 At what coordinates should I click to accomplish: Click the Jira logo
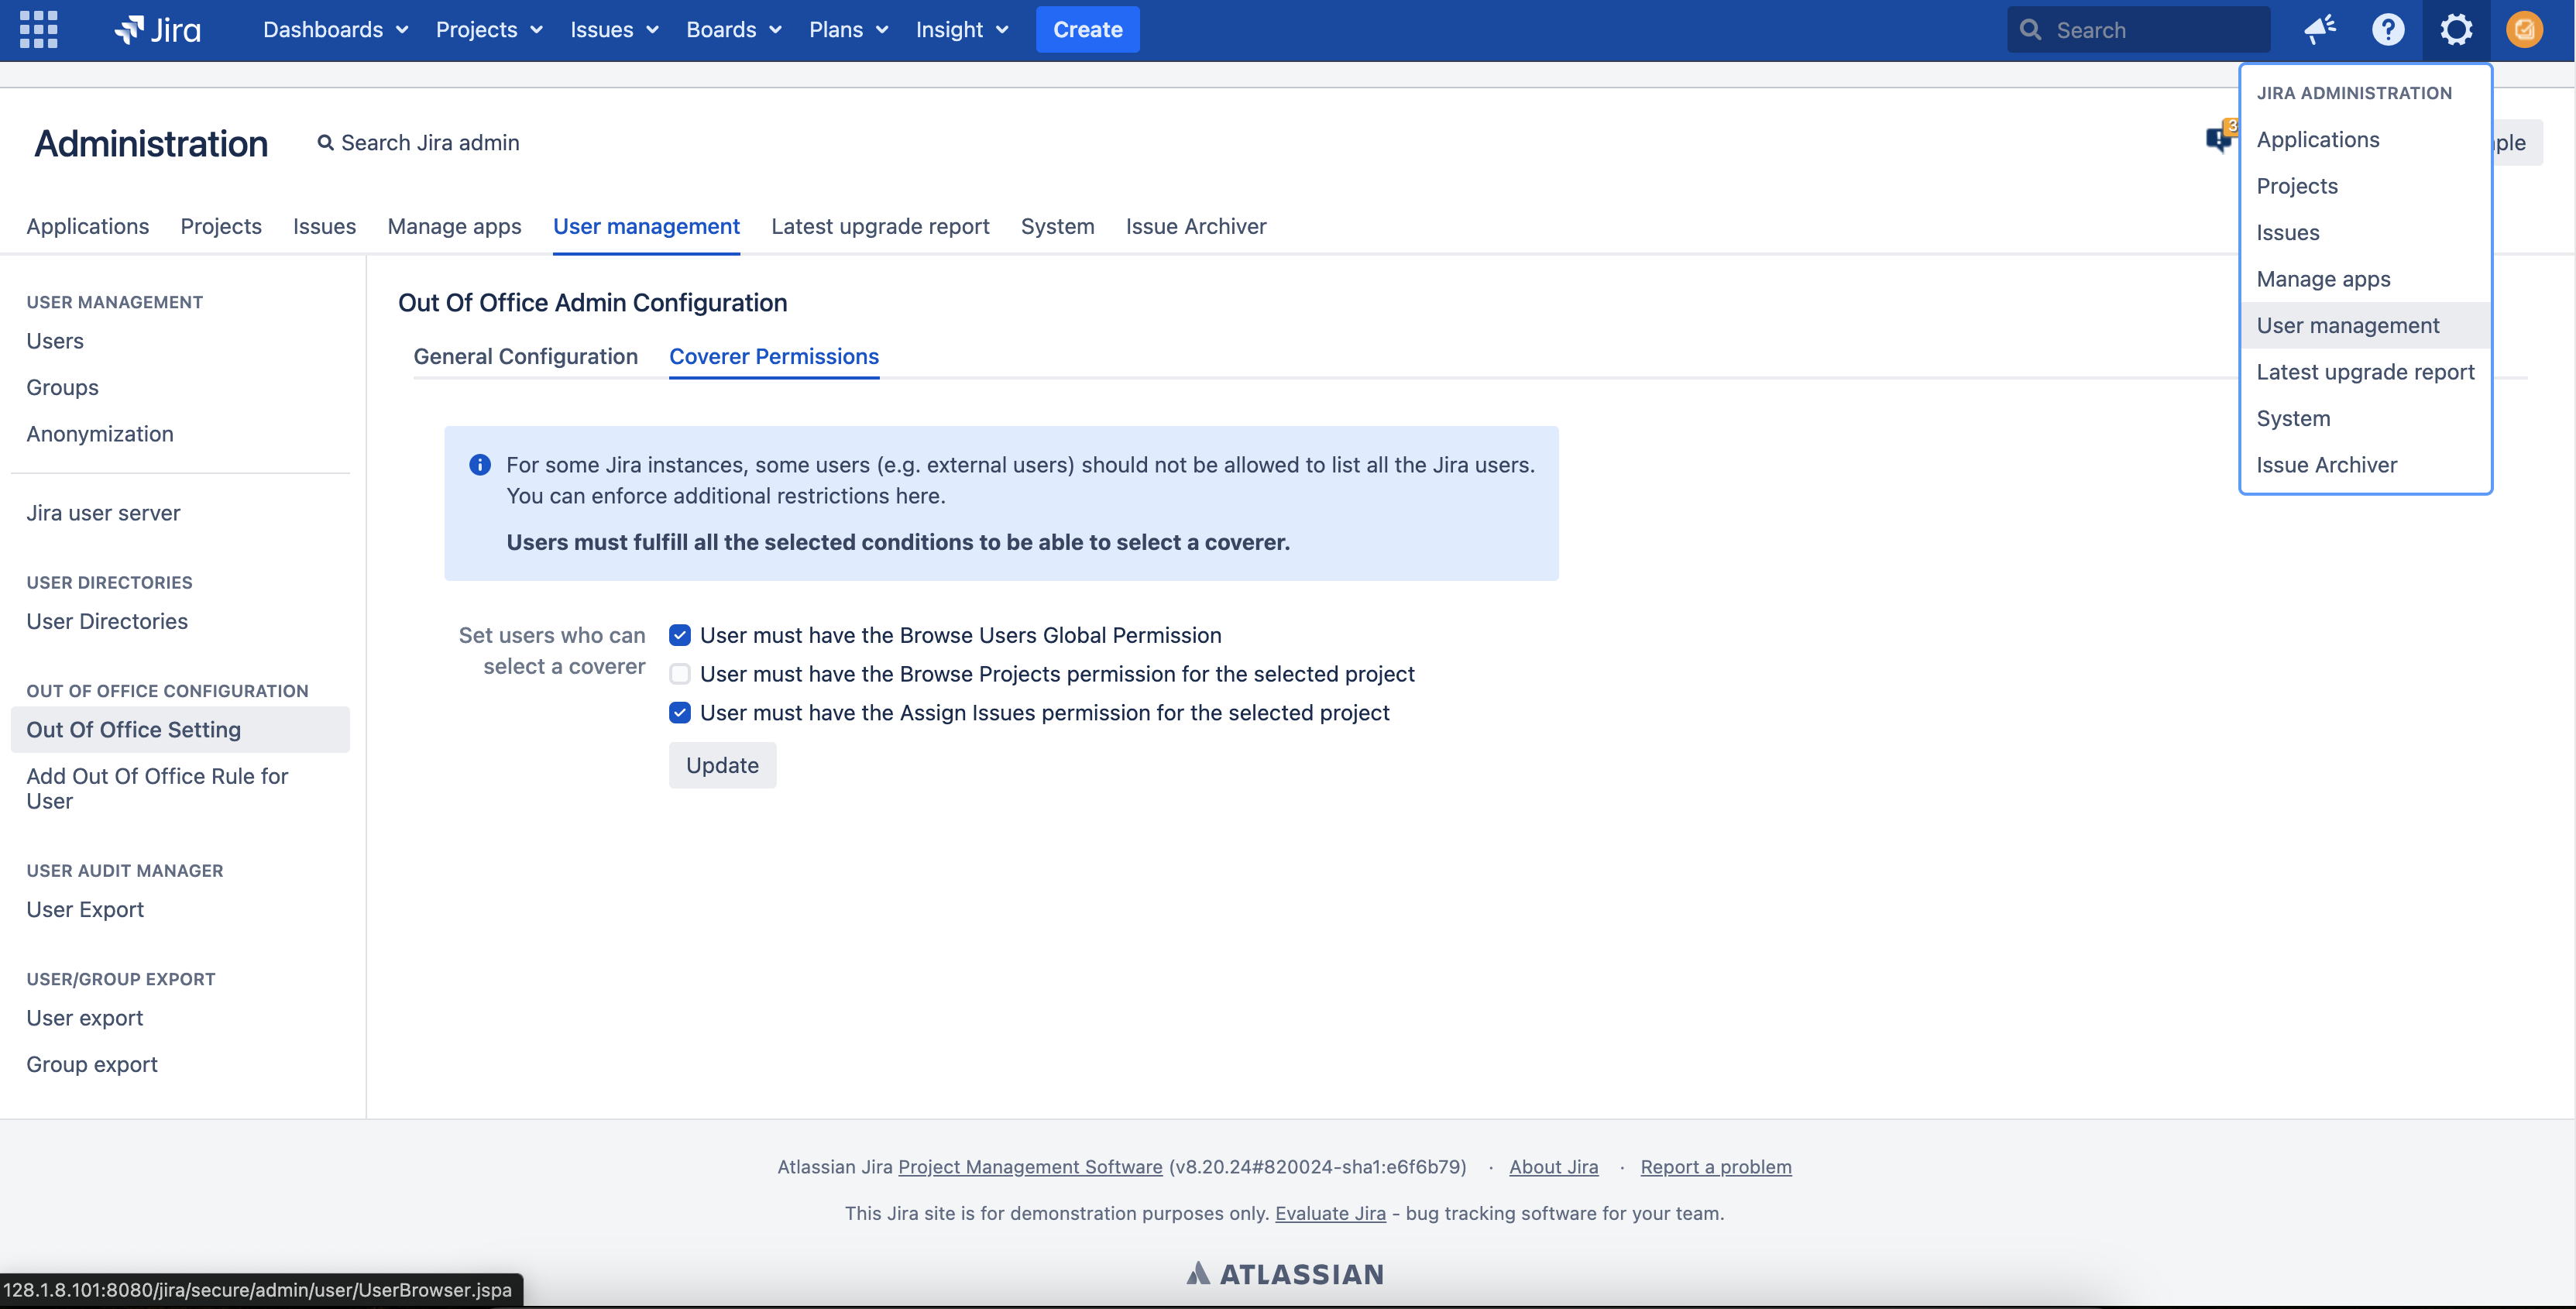click(158, 29)
